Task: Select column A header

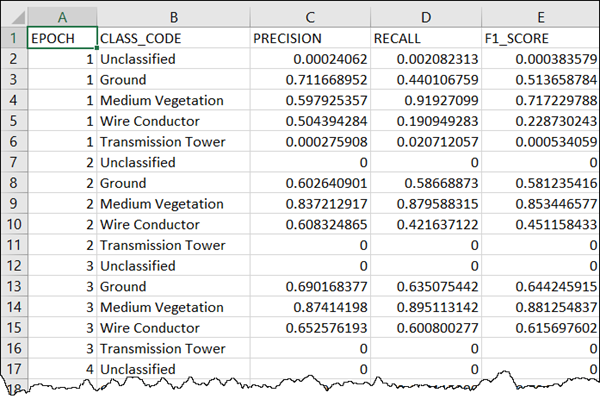Action: coord(62,17)
